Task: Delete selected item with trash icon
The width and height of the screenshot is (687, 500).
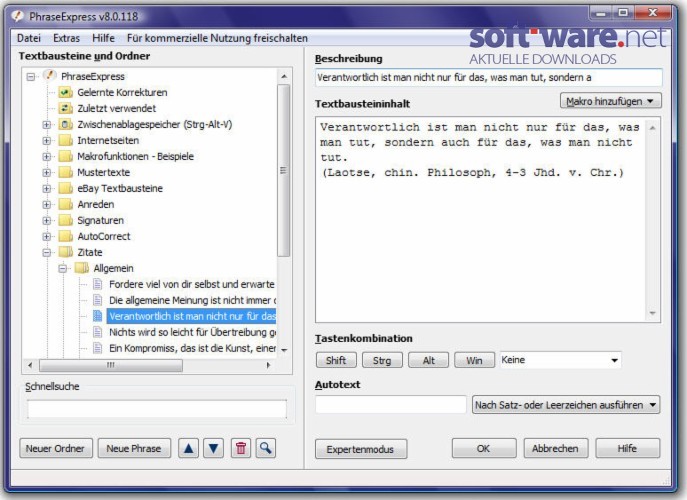Action: (x=241, y=448)
